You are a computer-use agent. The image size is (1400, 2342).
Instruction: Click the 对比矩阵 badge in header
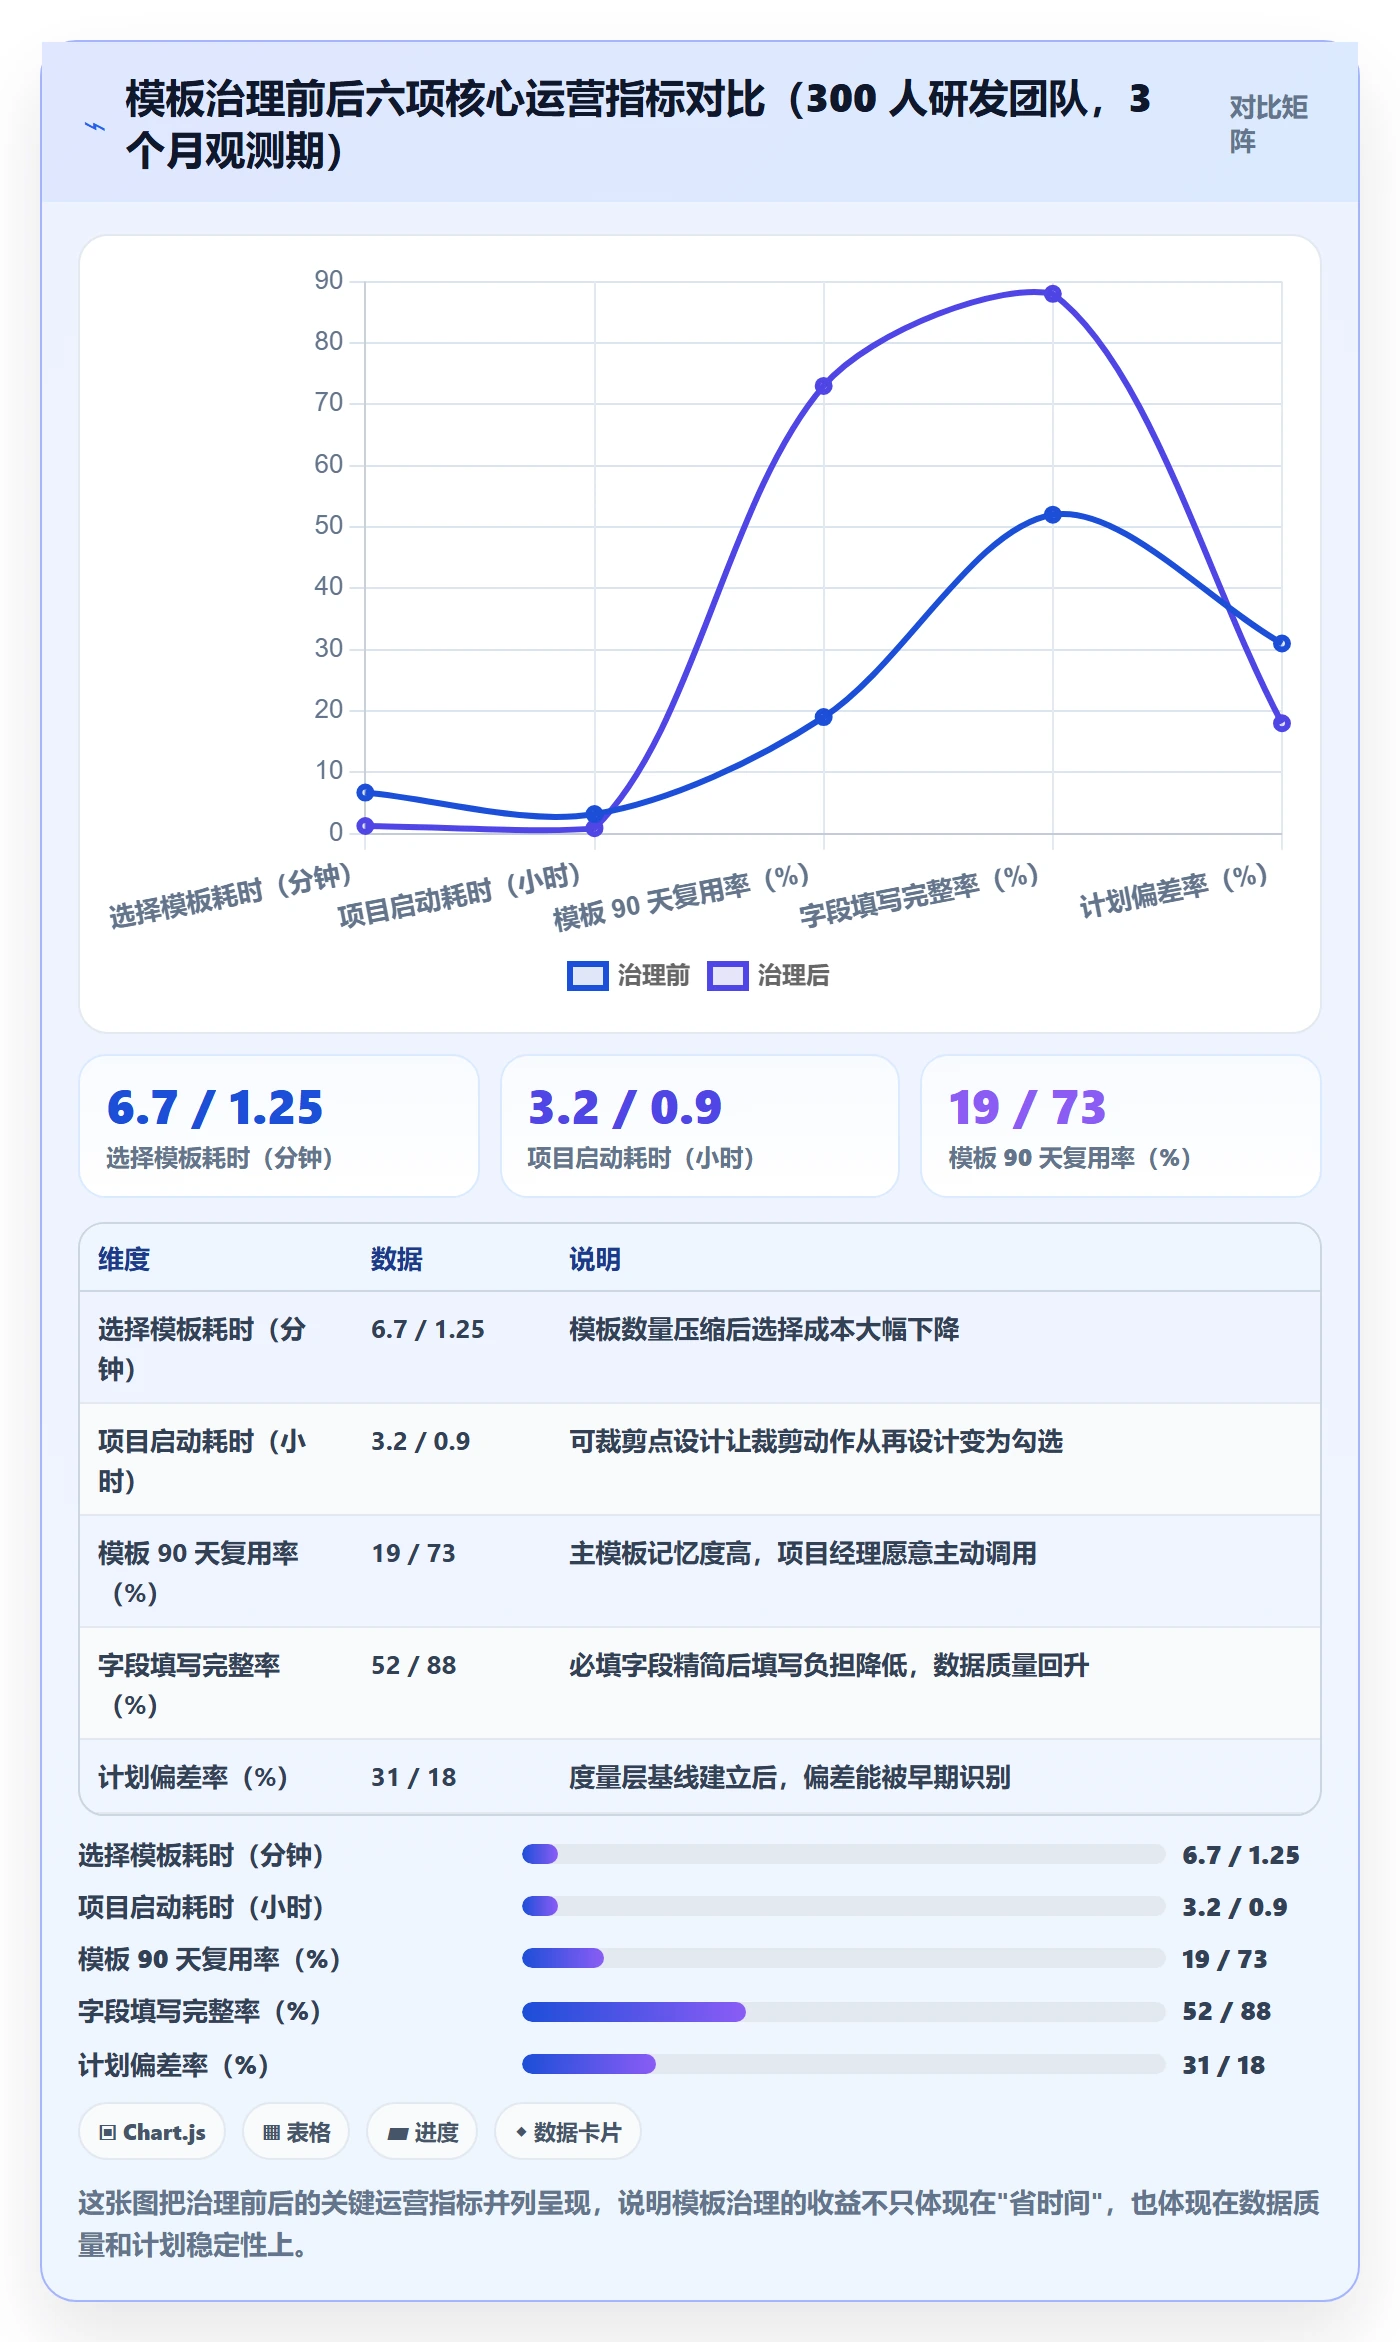1269,124
